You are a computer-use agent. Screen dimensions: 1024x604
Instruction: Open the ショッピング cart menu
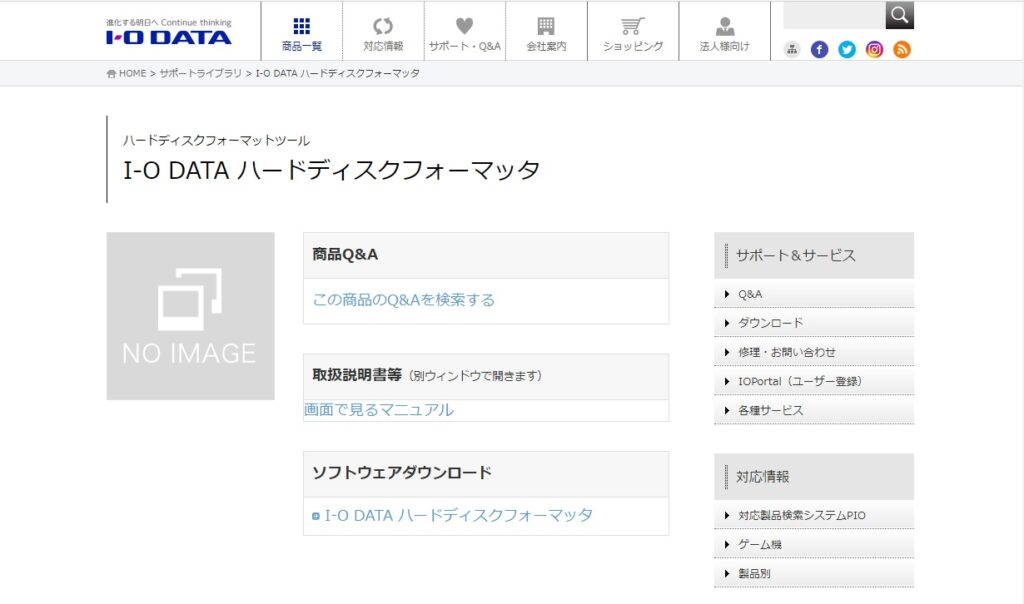point(633,34)
